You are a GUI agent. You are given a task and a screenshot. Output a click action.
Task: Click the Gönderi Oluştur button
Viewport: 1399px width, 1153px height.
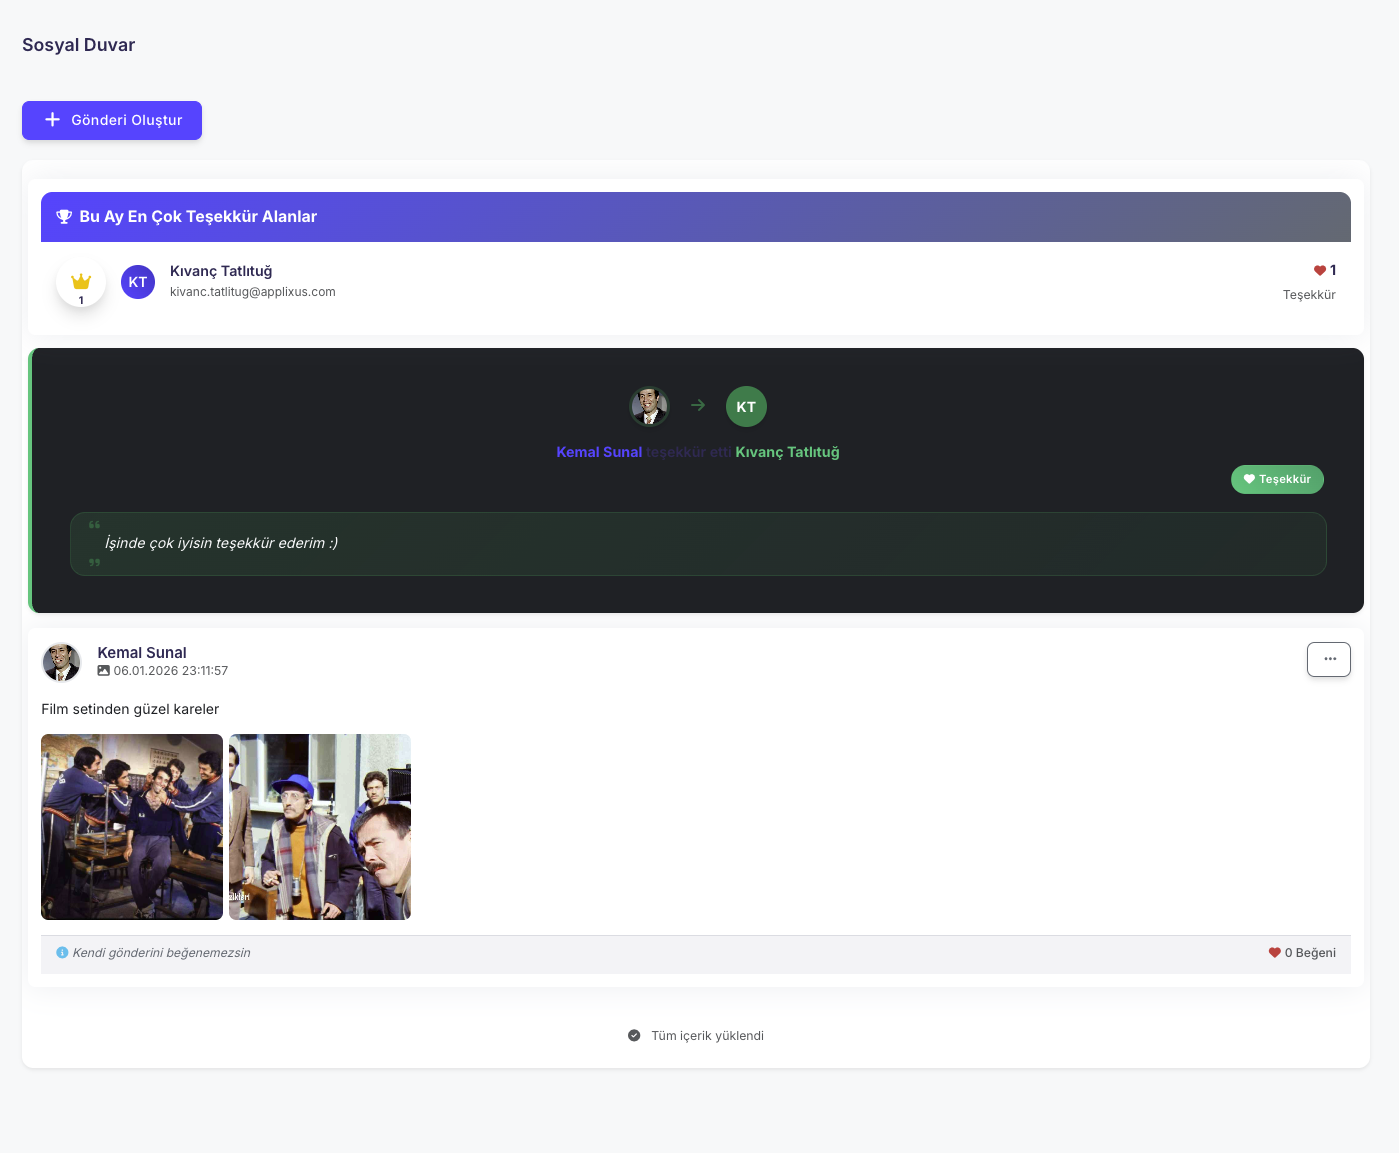click(112, 120)
